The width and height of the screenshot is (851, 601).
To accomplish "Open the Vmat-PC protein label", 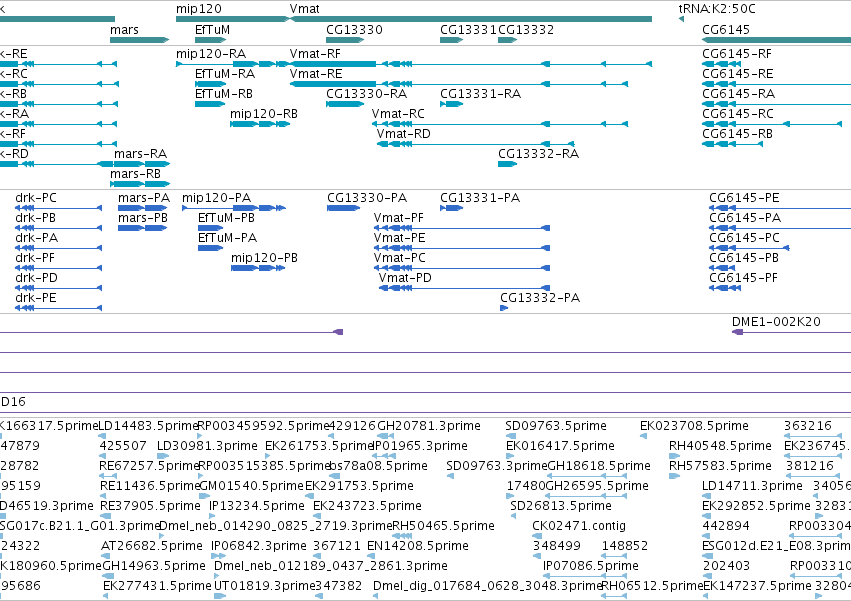I will click(399, 258).
